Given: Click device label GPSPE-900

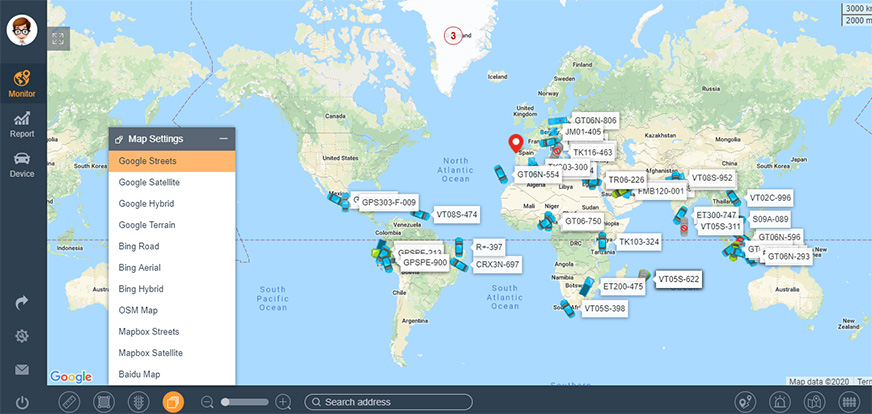Looking at the screenshot, I should pos(425,262).
